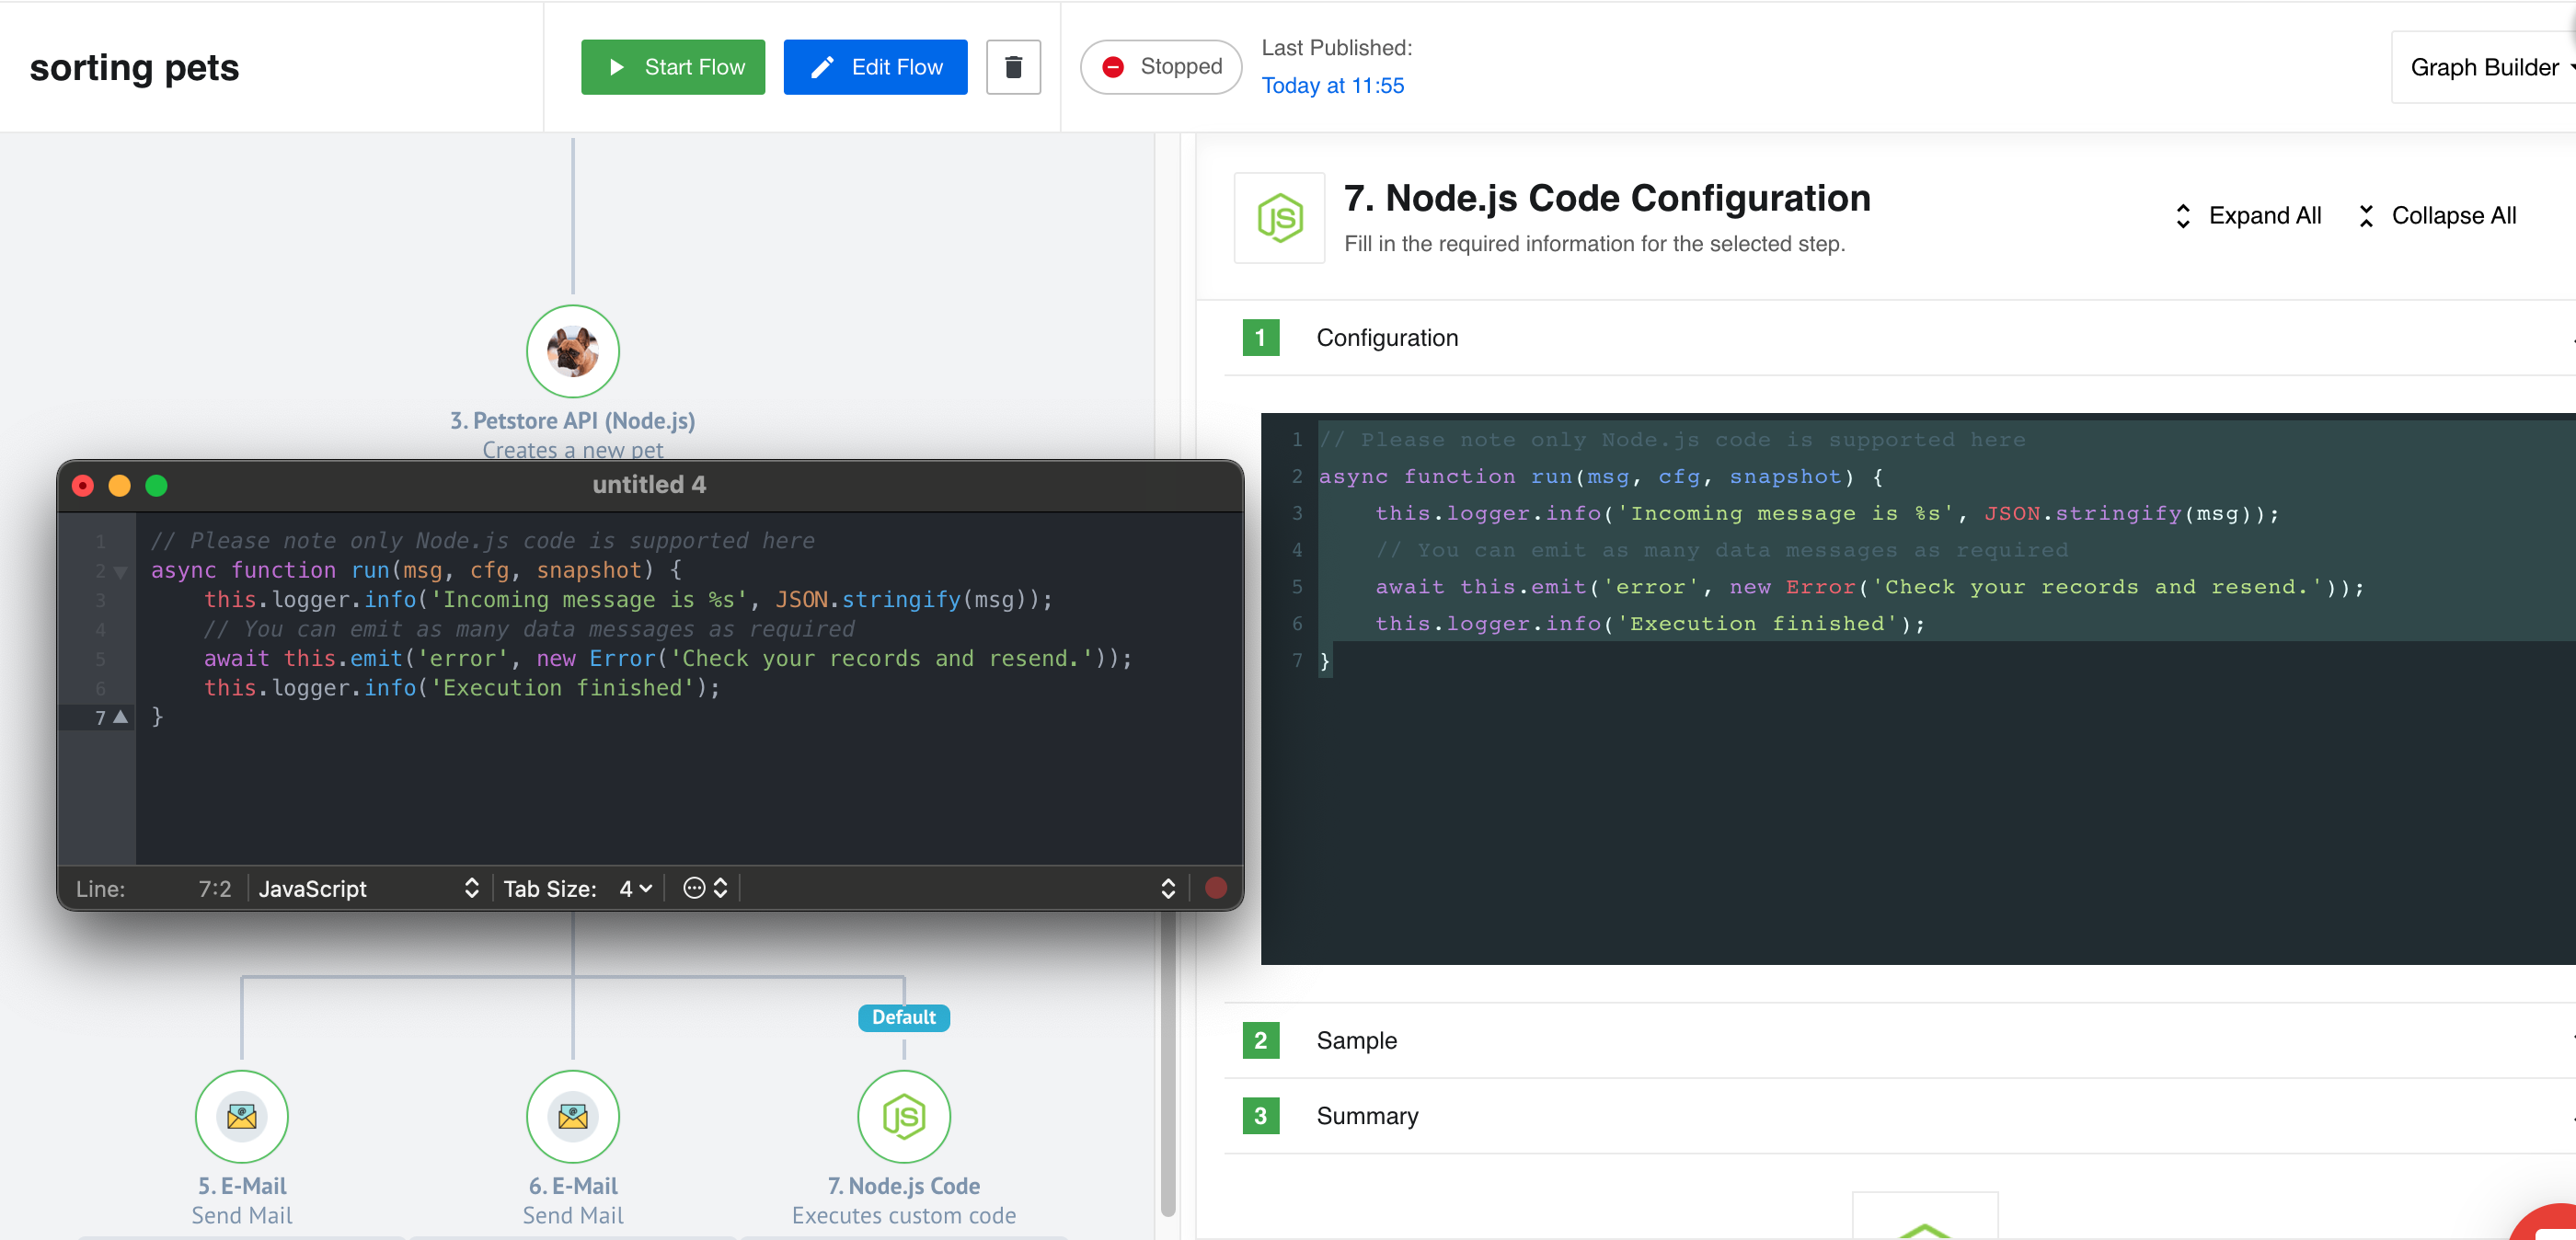Click the untitled 4 window title
Image resolution: width=2576 pixels, height=1240 pixels.
pos(649,485)
